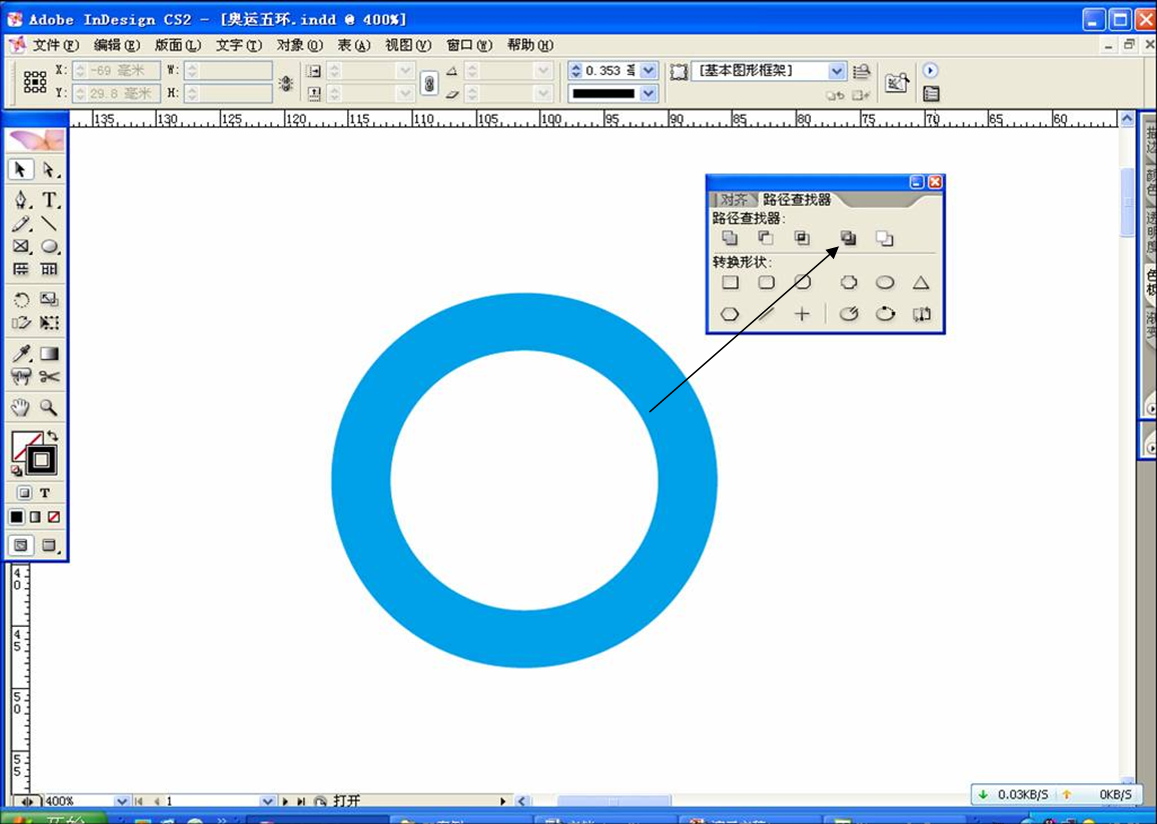Click the X coordinate input field
Screen dimensions: 1157x824
(116, 71)
